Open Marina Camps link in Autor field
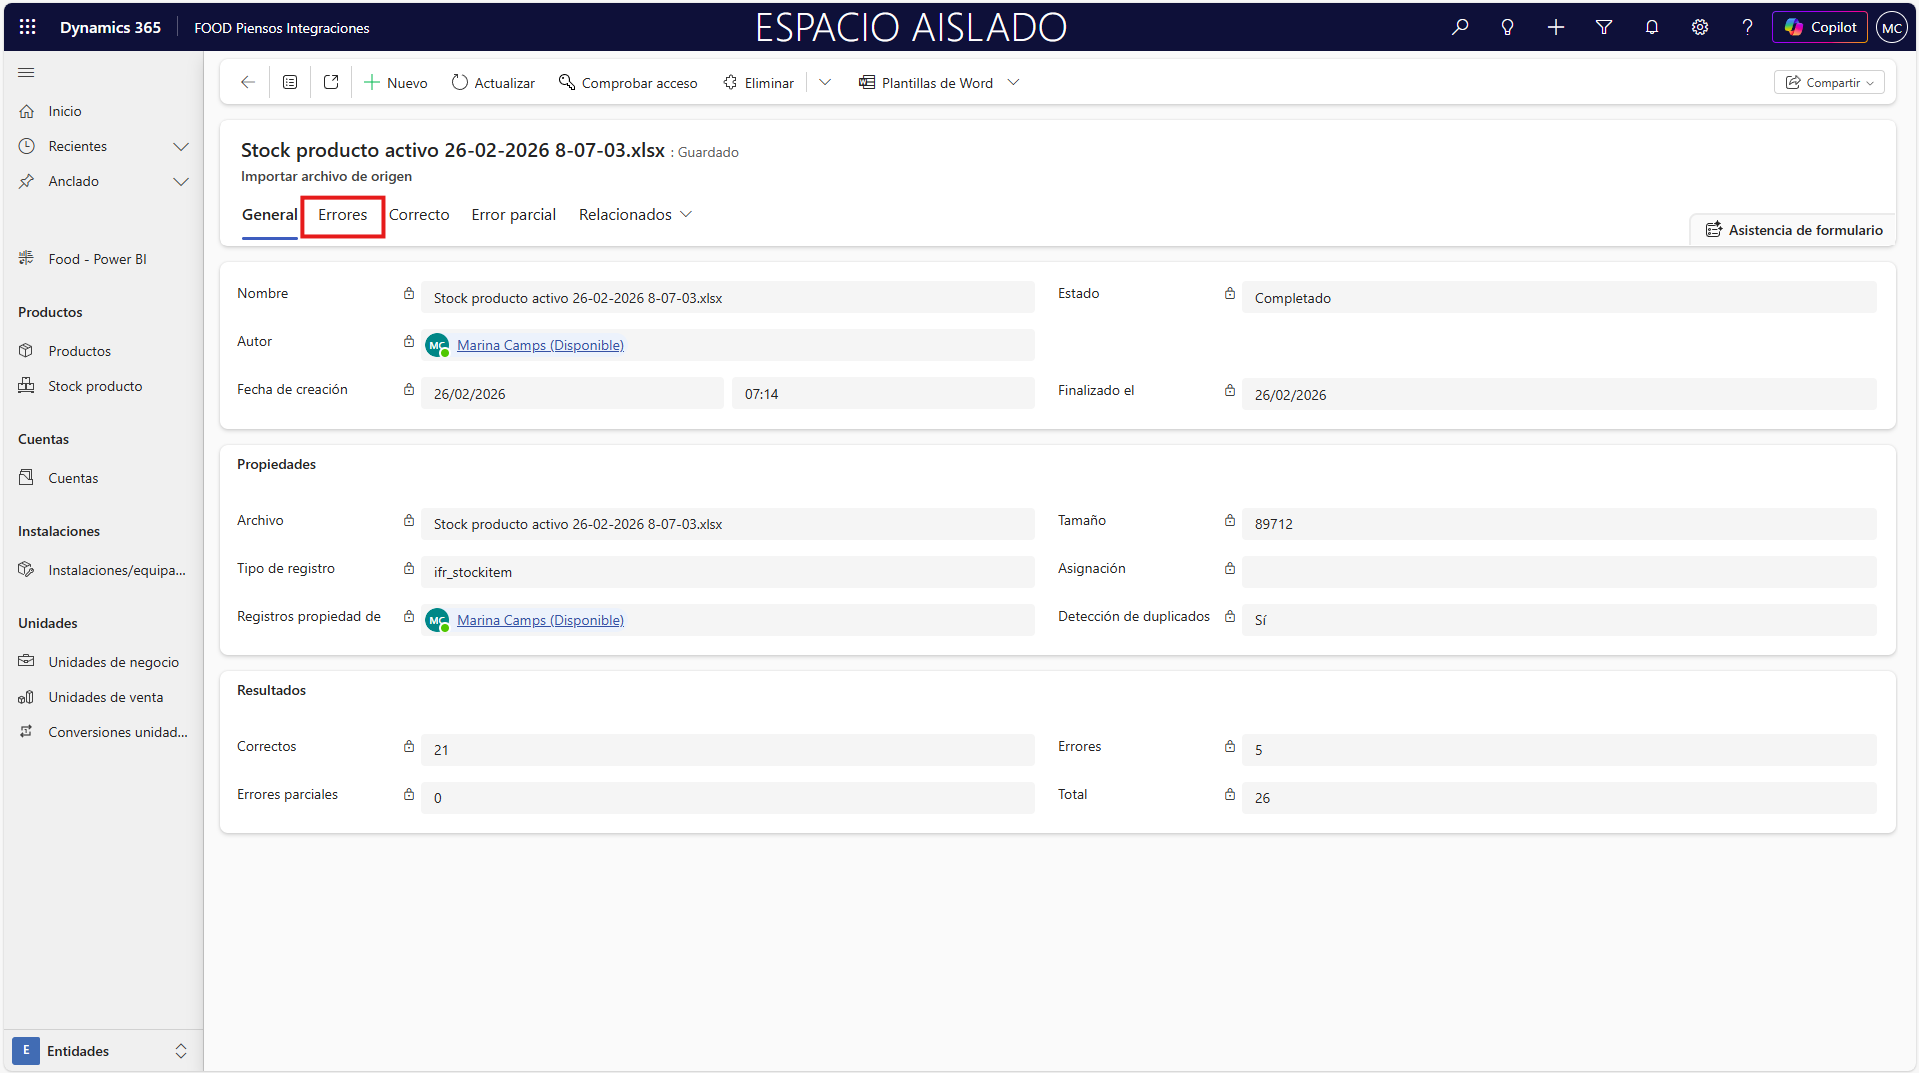 pos(540,345)
